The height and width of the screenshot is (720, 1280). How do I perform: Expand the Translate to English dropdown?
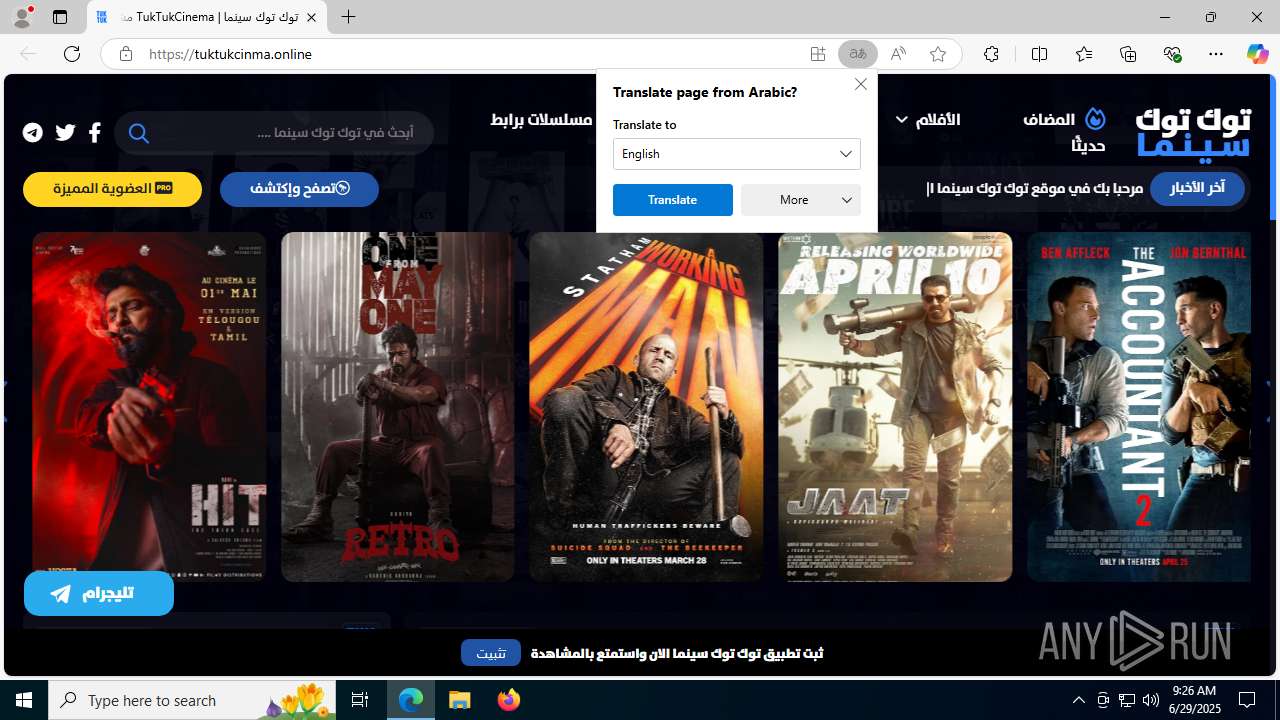(x=737, y=154)
